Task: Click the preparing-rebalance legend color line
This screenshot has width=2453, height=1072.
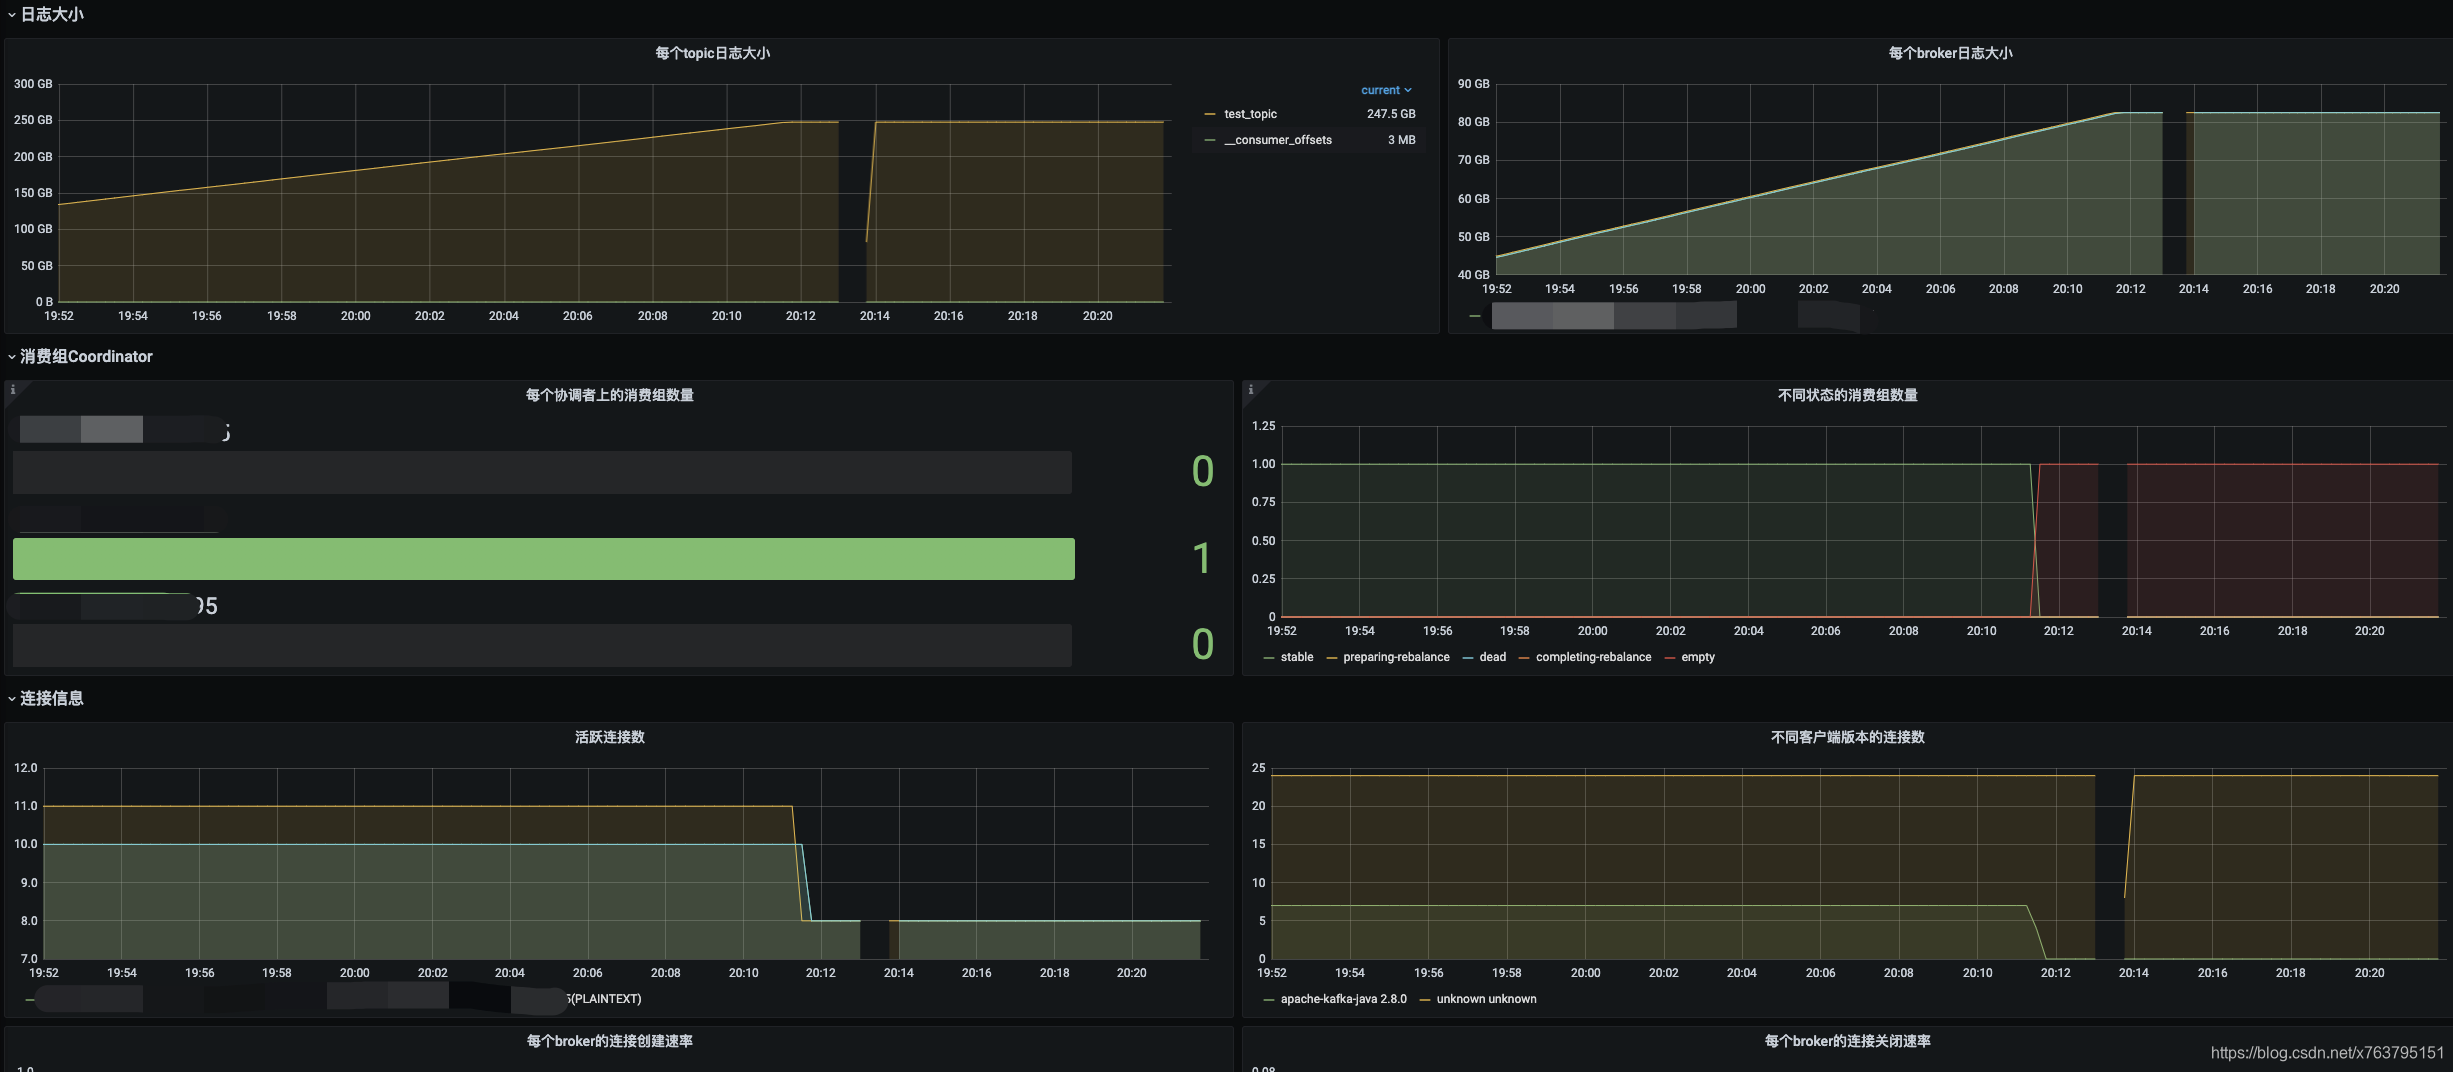Action: tap(1332, 658)
